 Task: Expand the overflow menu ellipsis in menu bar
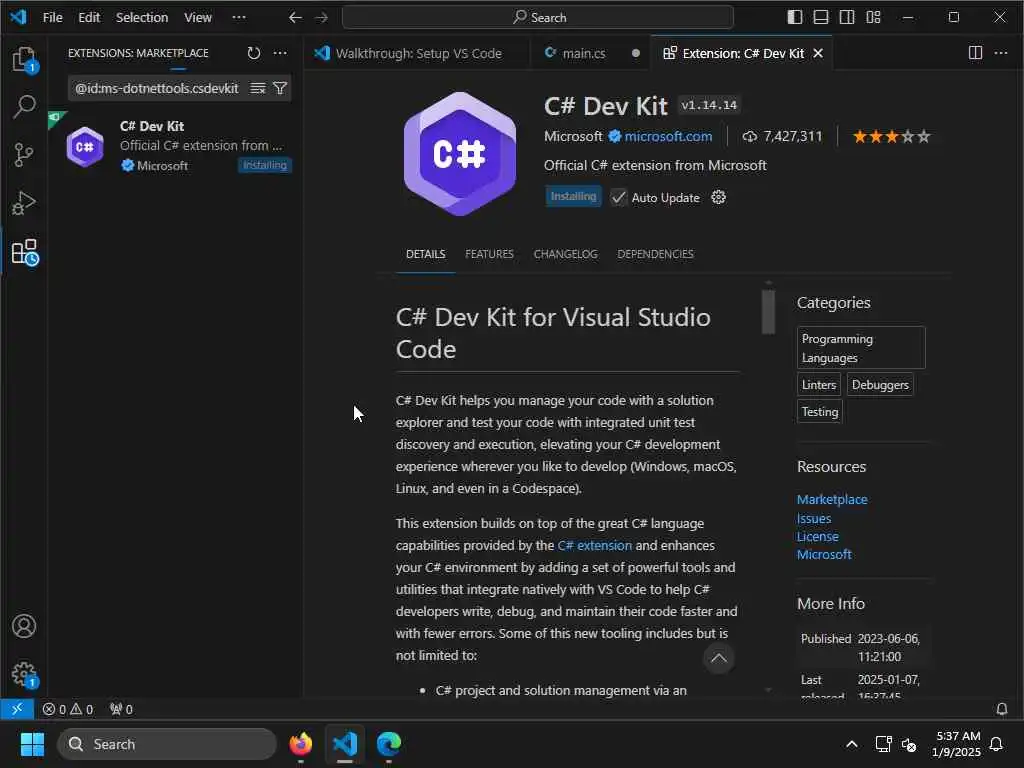pyautogui.click(x=239, y=18)
